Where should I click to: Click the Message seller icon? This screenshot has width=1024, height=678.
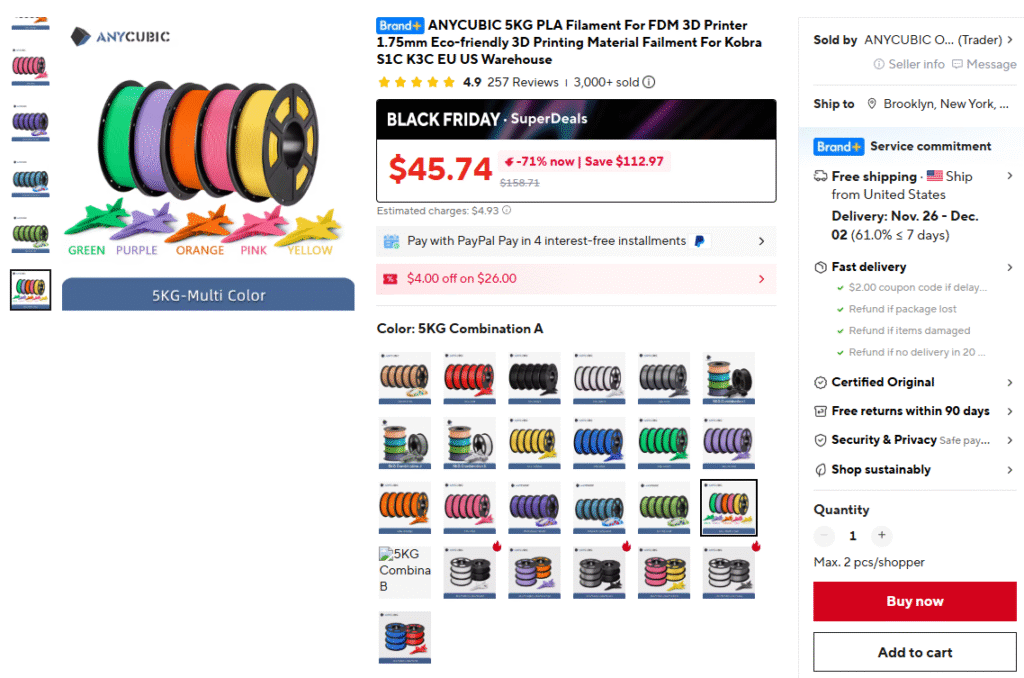pyautogui.click(x=957, y=64)
